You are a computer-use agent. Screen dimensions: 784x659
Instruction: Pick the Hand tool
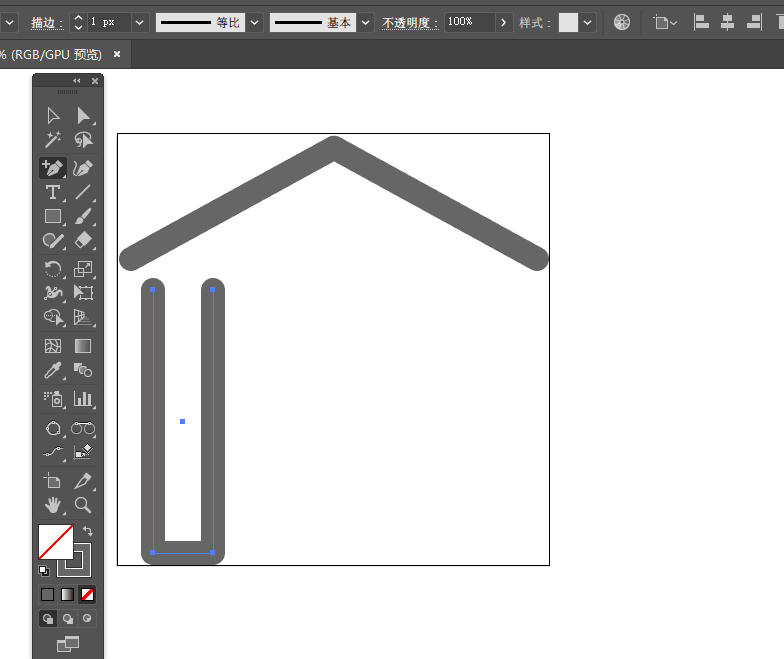[53, 506]
